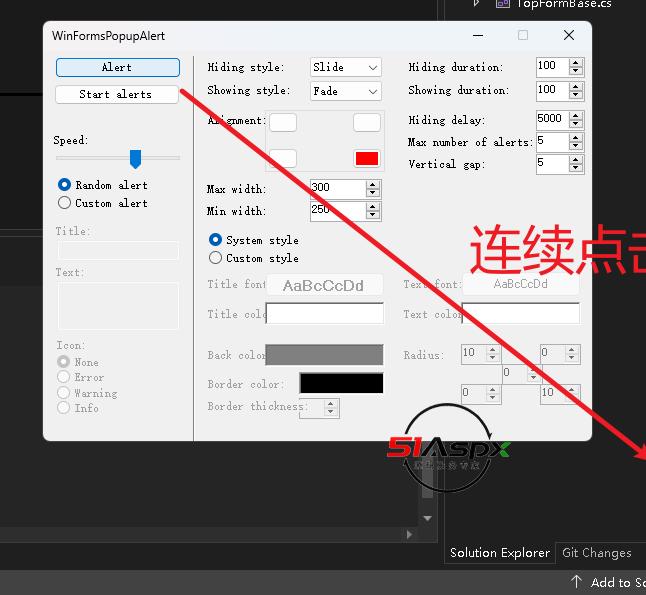
Task: Decrease Max number of alerts
Action: (576, 146)
